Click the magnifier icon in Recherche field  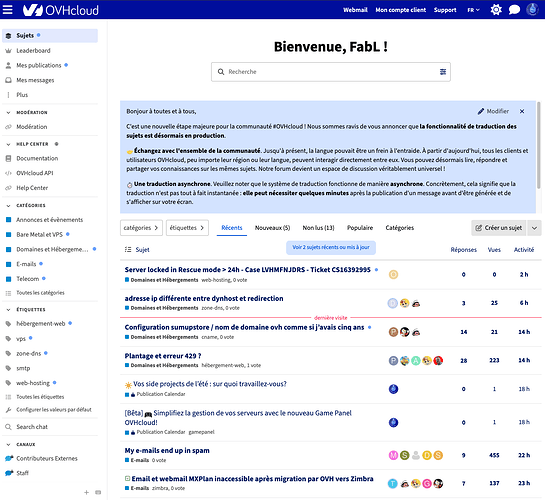click(x=221, y=72)
